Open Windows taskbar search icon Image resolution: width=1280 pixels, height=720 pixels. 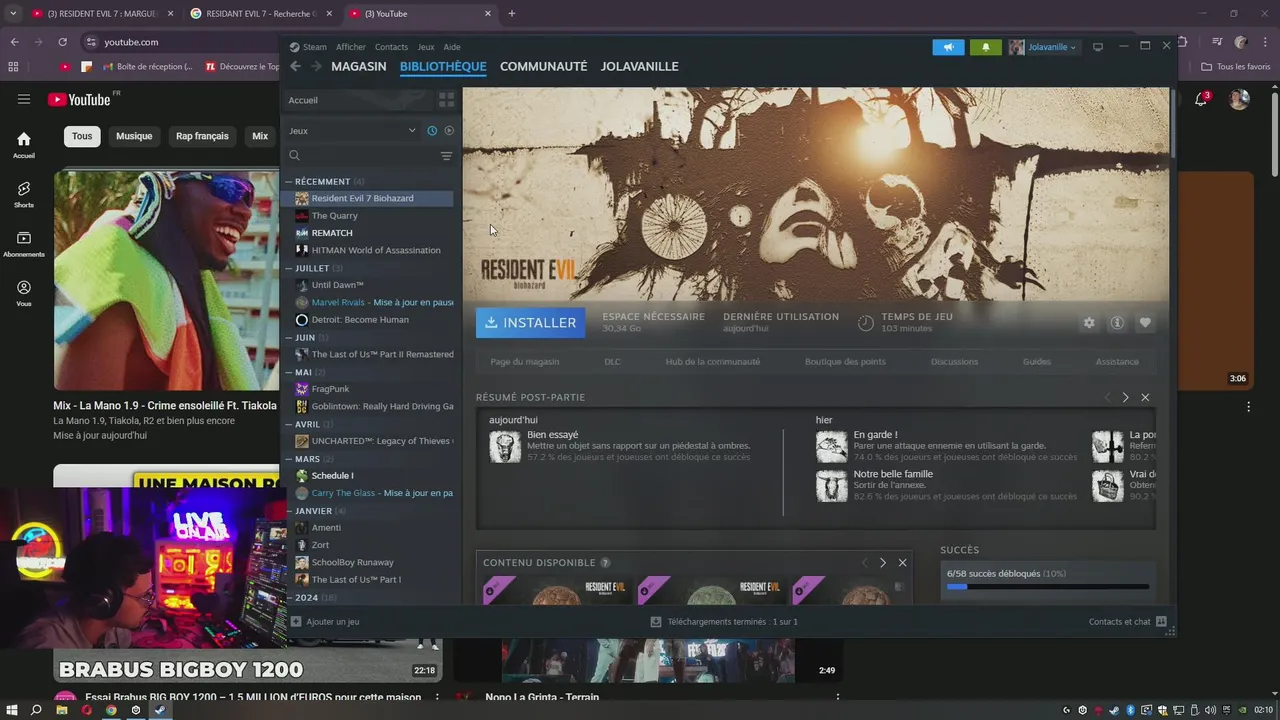tap(36, 710)
